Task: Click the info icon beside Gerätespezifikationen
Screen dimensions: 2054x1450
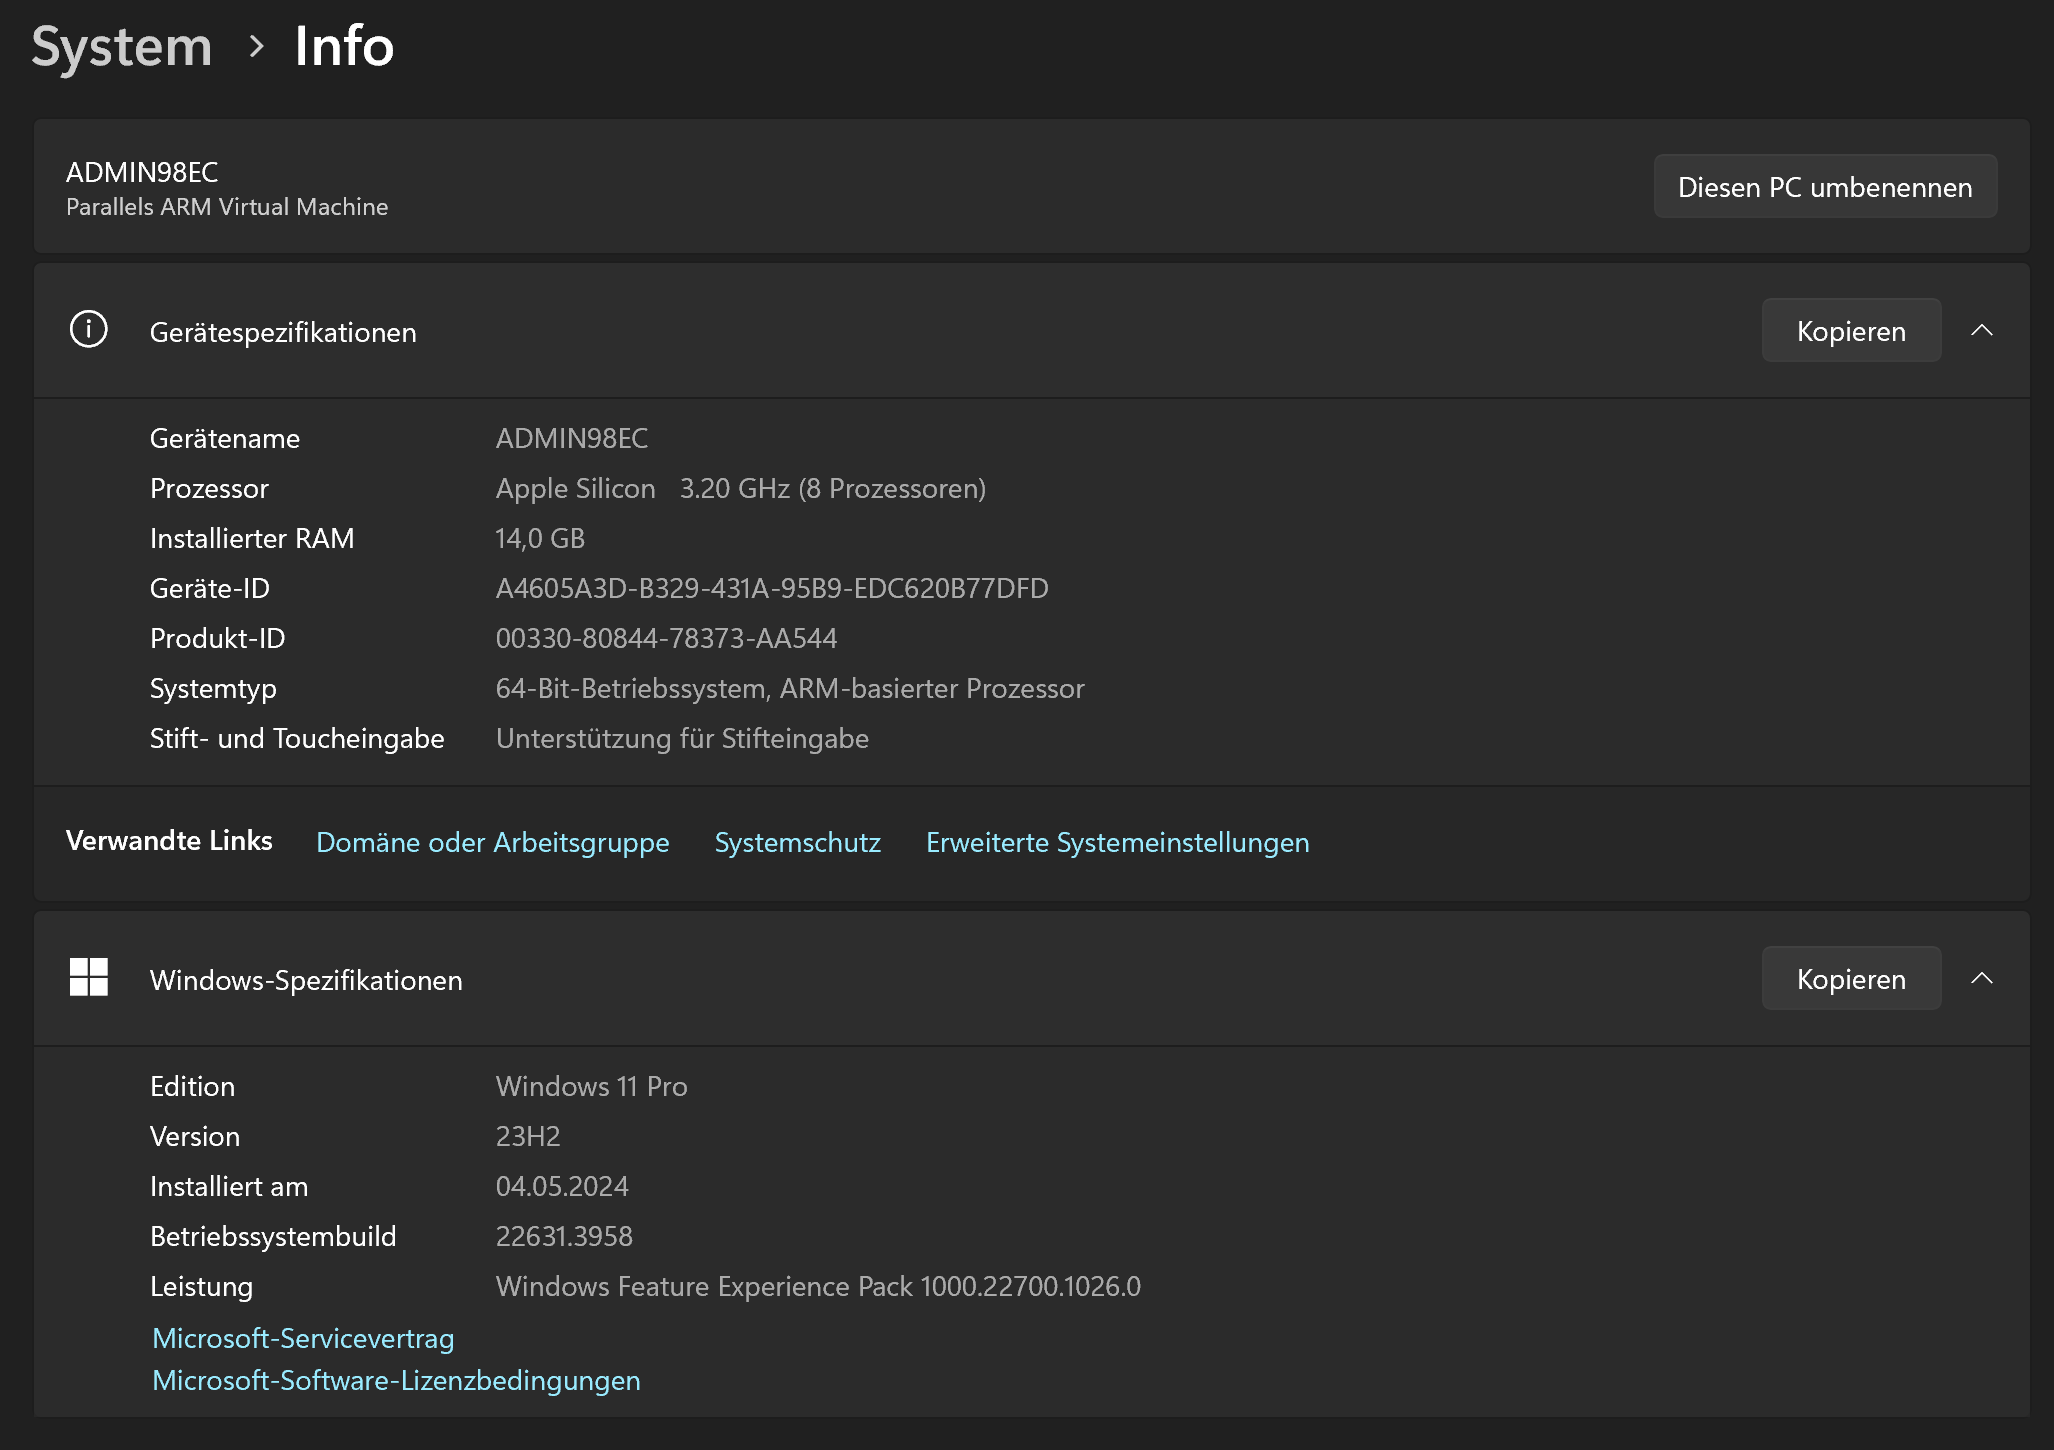Action: [88, 329]
